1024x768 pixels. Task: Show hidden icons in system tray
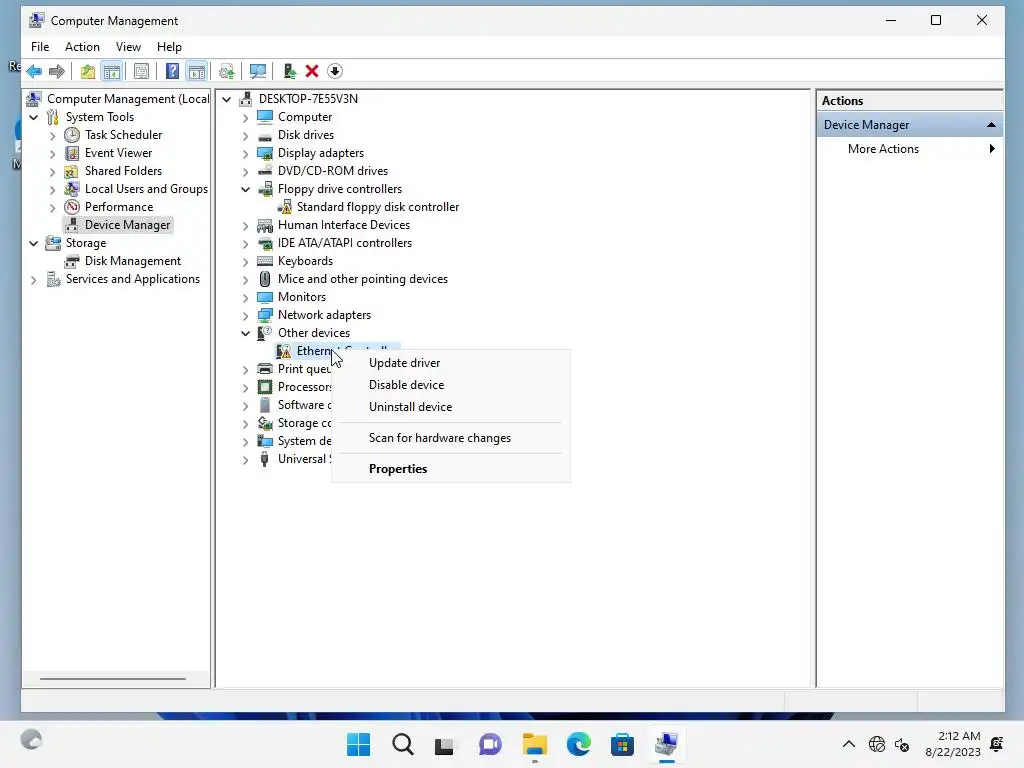(848, 744)
